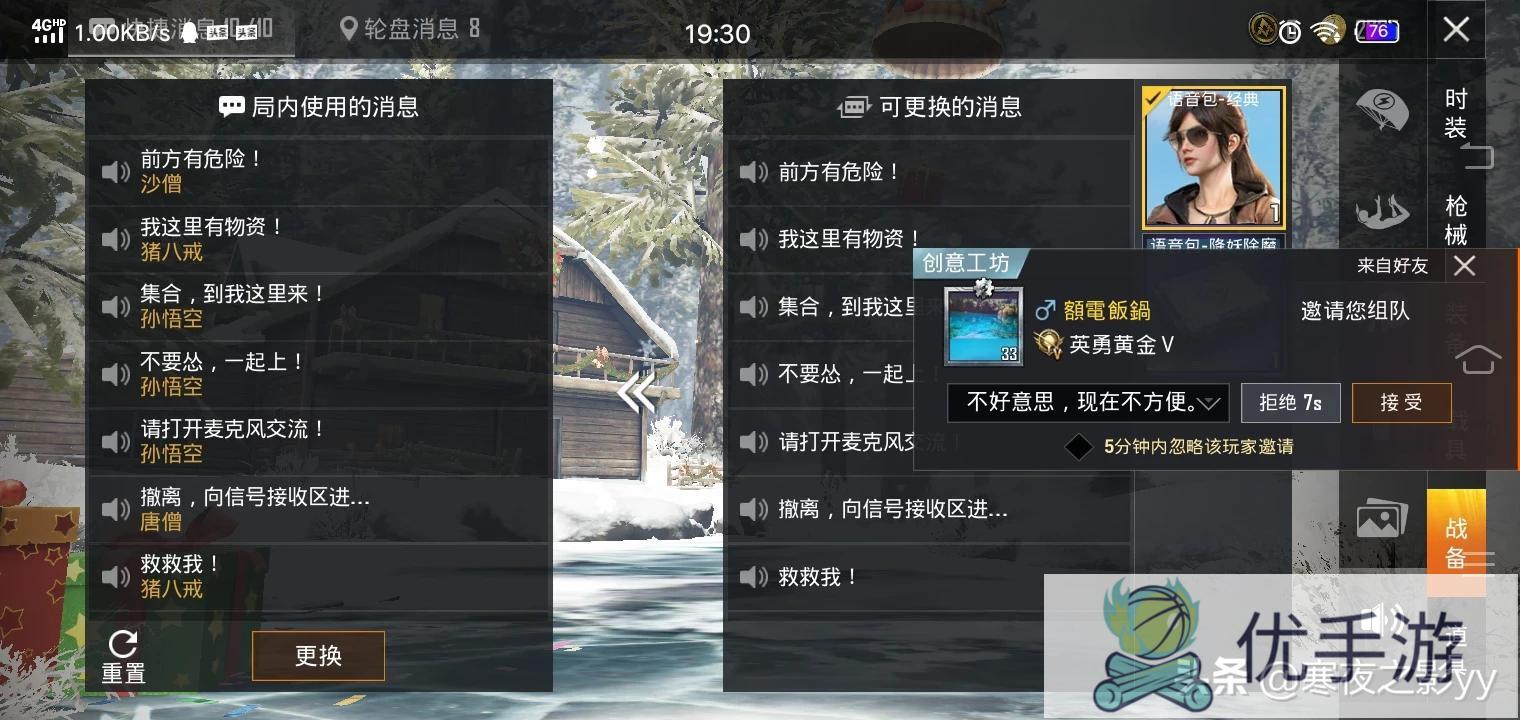Open the skydiving pose icon in sidebar

(x=1382, y=212)
